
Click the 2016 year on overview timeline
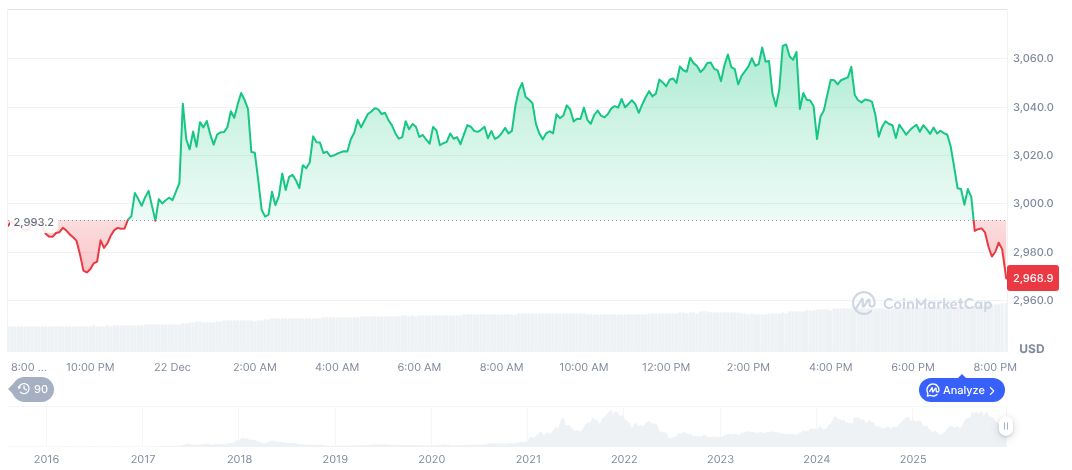(46, 458)
